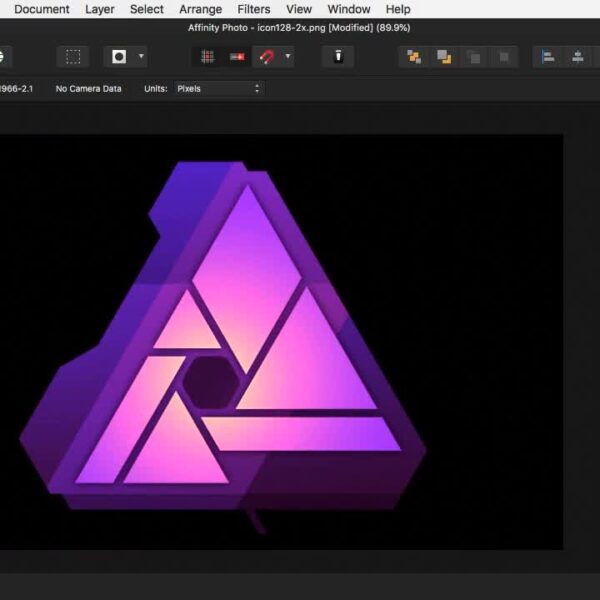
Task: Open the Help menu
Action: point(398,9)
